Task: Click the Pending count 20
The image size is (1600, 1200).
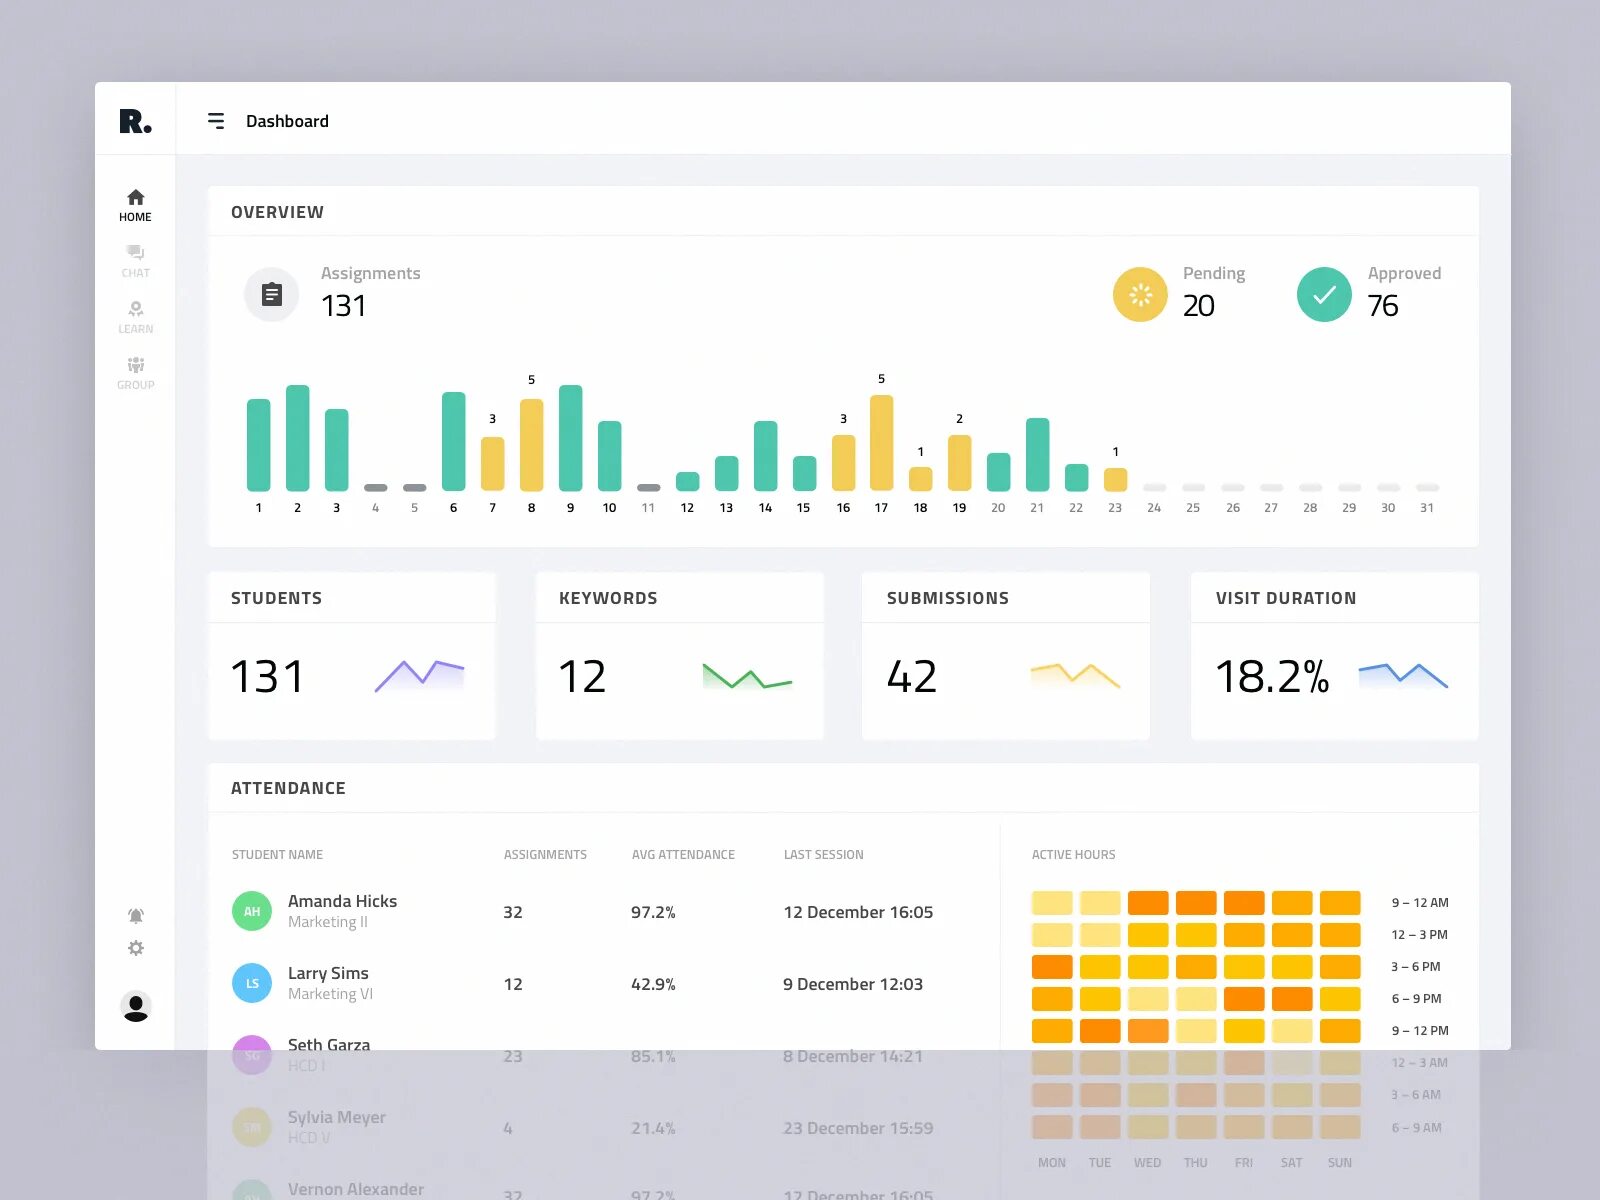Action: pos(1198,306)
